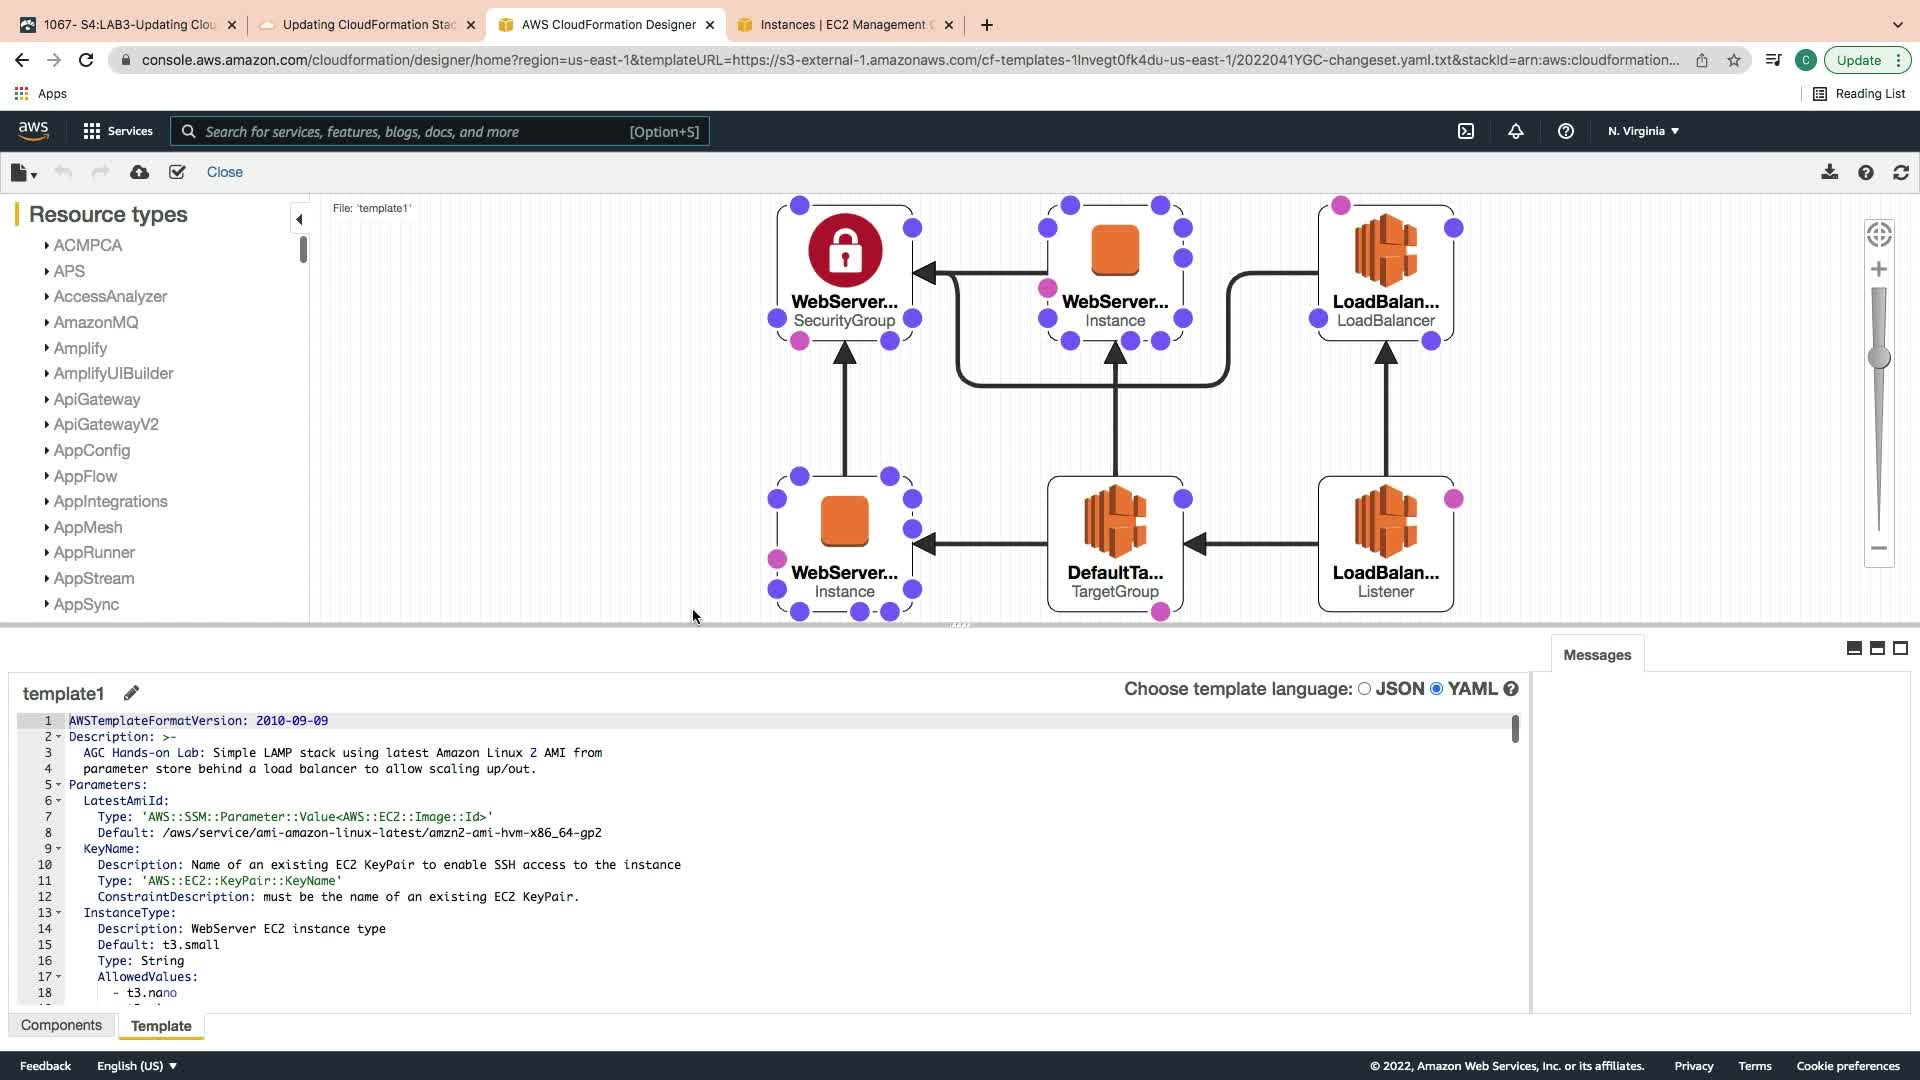Click the Create stack cloud upload icon

point(139,172)
